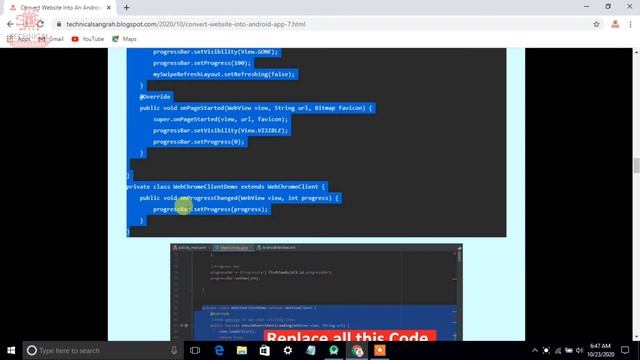Screen dimensions: 640x360
Task: Open the Windows Start menu
Action: [x=11, y=350]
